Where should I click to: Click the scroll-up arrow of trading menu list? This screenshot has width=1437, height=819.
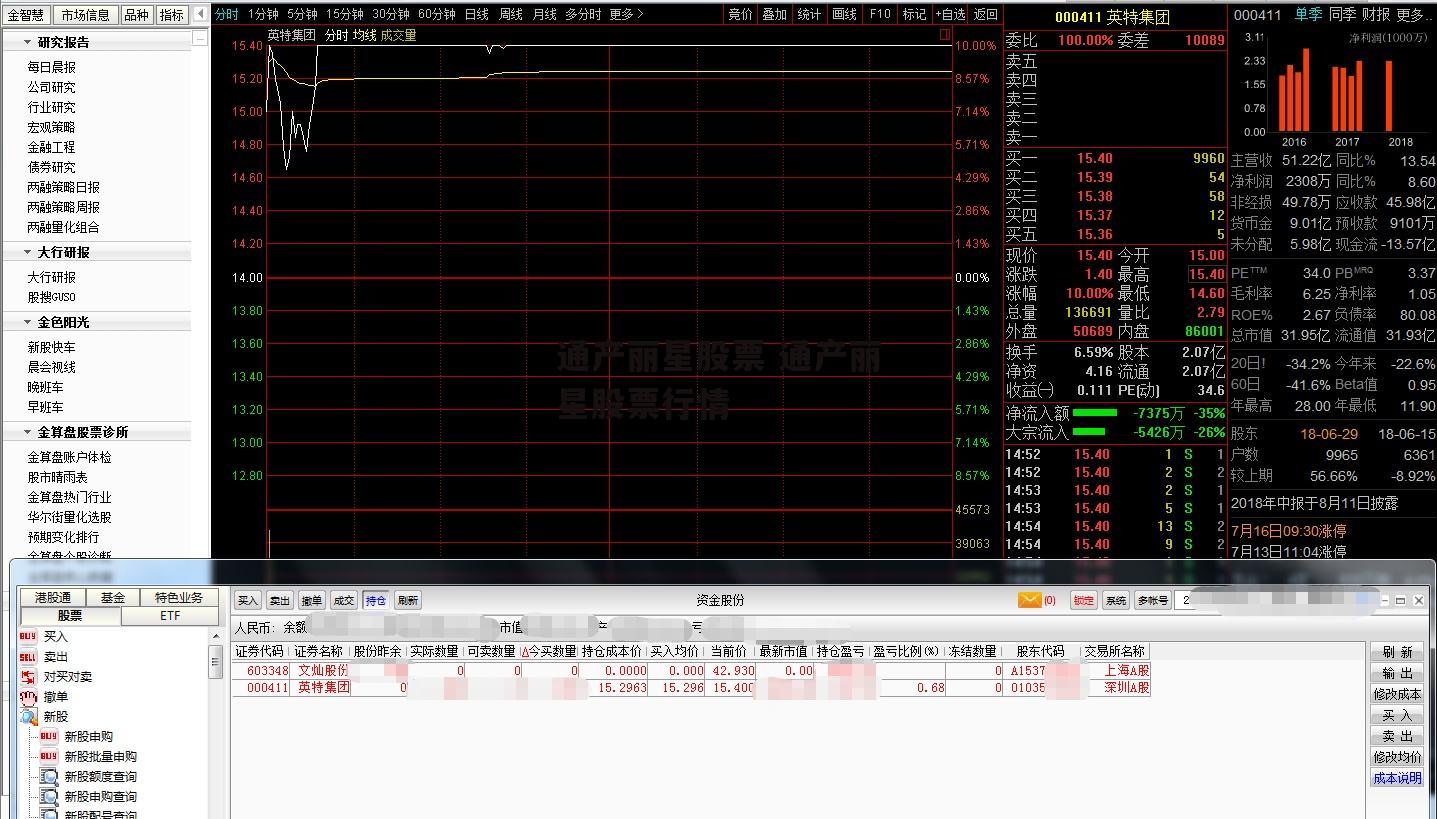coord(215,637)
